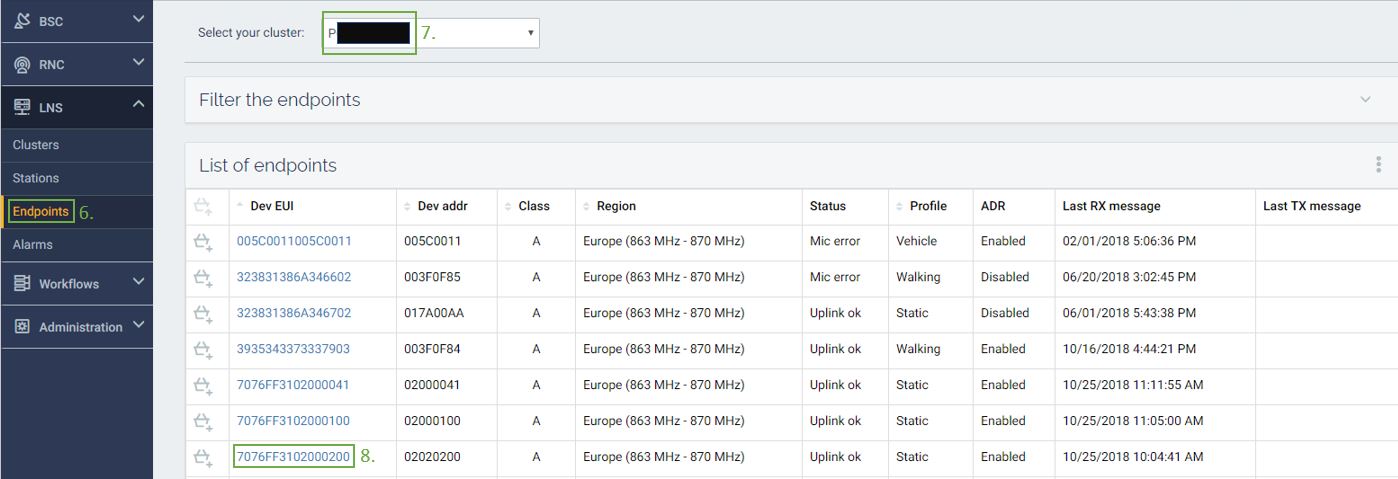Click the BSC satellite dish icon
Screen dimensions: 1398x479
(22, 21)
